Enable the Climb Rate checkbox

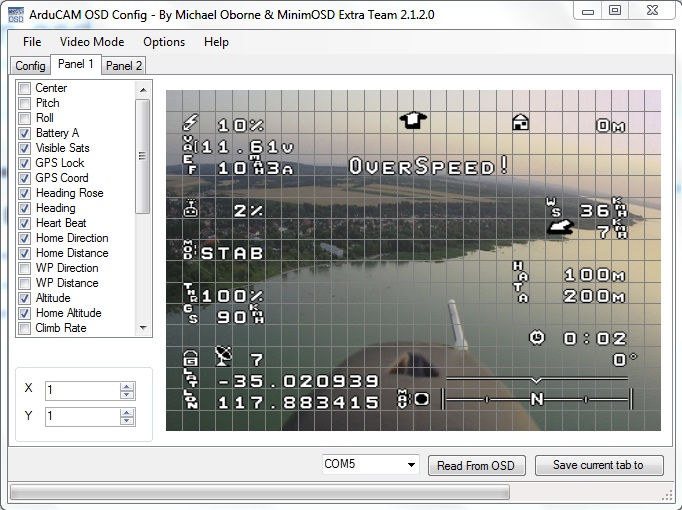coord(25,328)
